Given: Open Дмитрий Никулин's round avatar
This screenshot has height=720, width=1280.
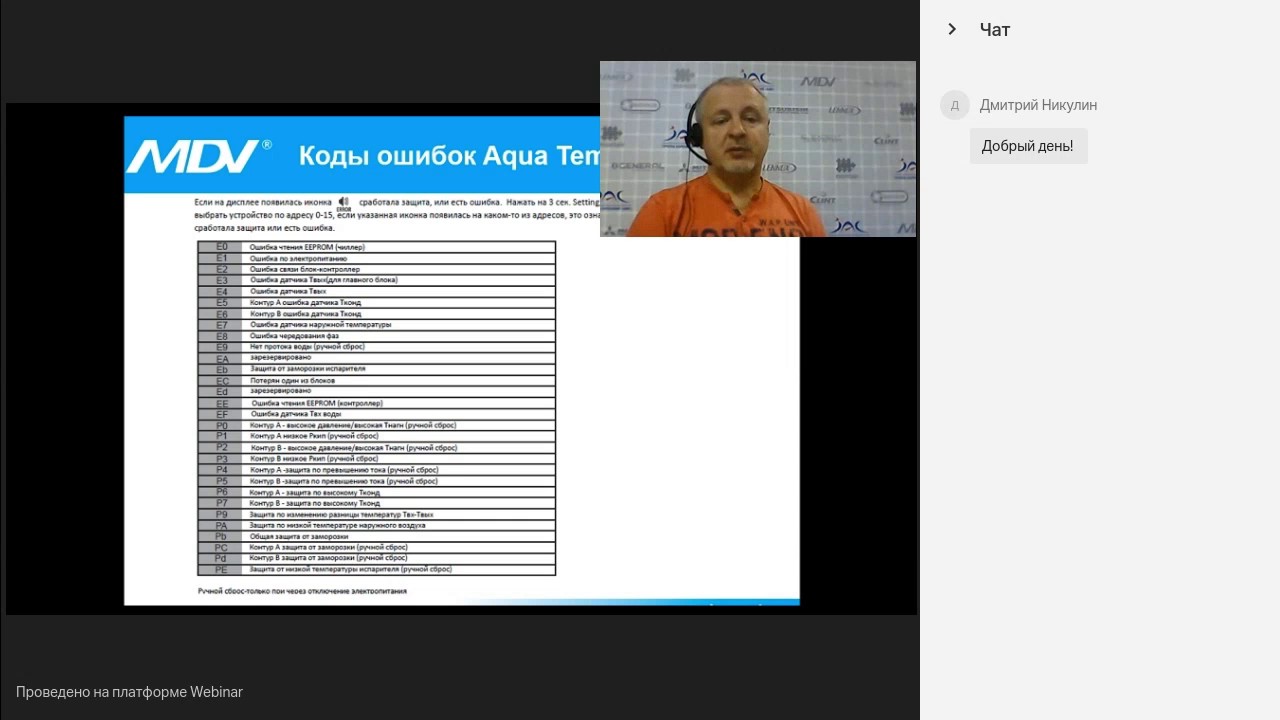Looking at the screenshot, I should point(955,105).
